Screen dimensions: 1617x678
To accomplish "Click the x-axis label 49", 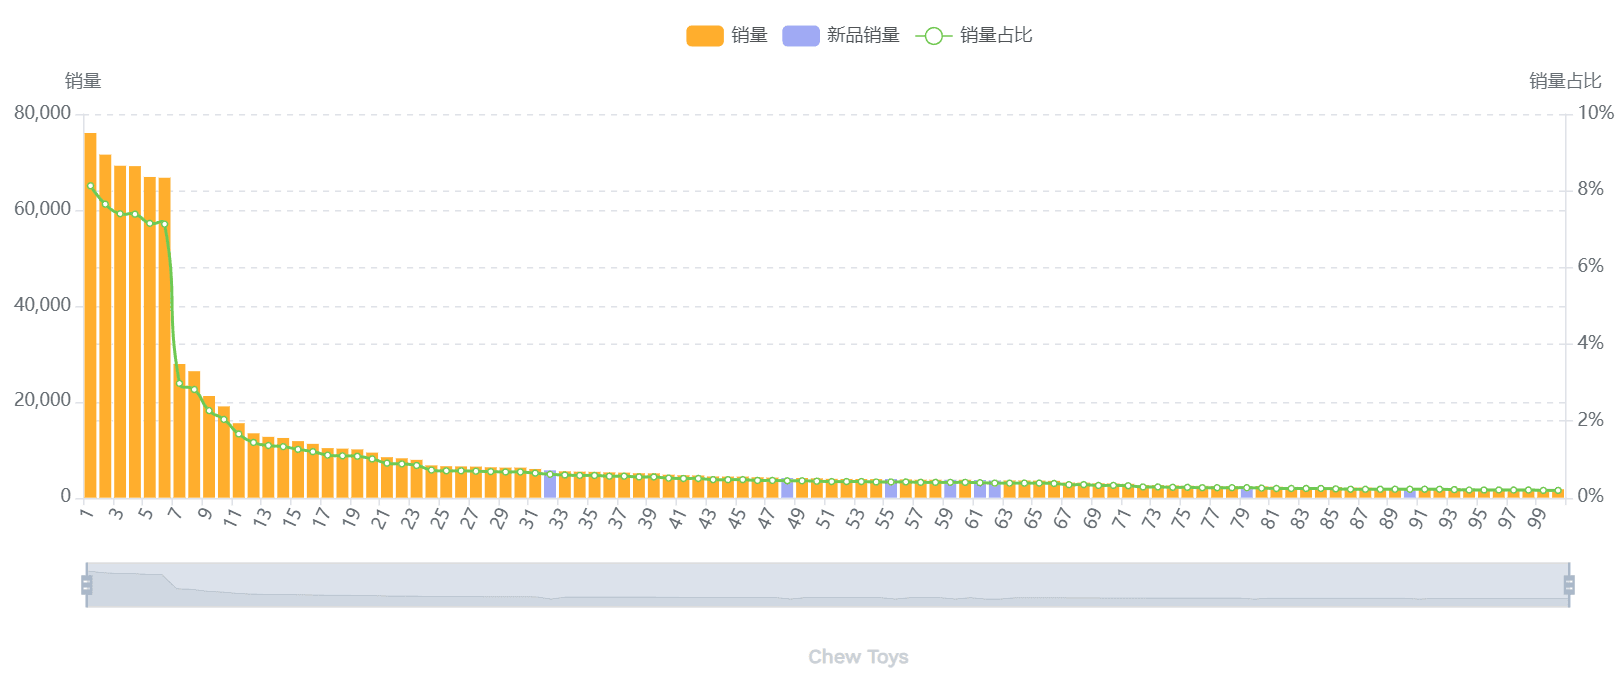I will (796, 518).
